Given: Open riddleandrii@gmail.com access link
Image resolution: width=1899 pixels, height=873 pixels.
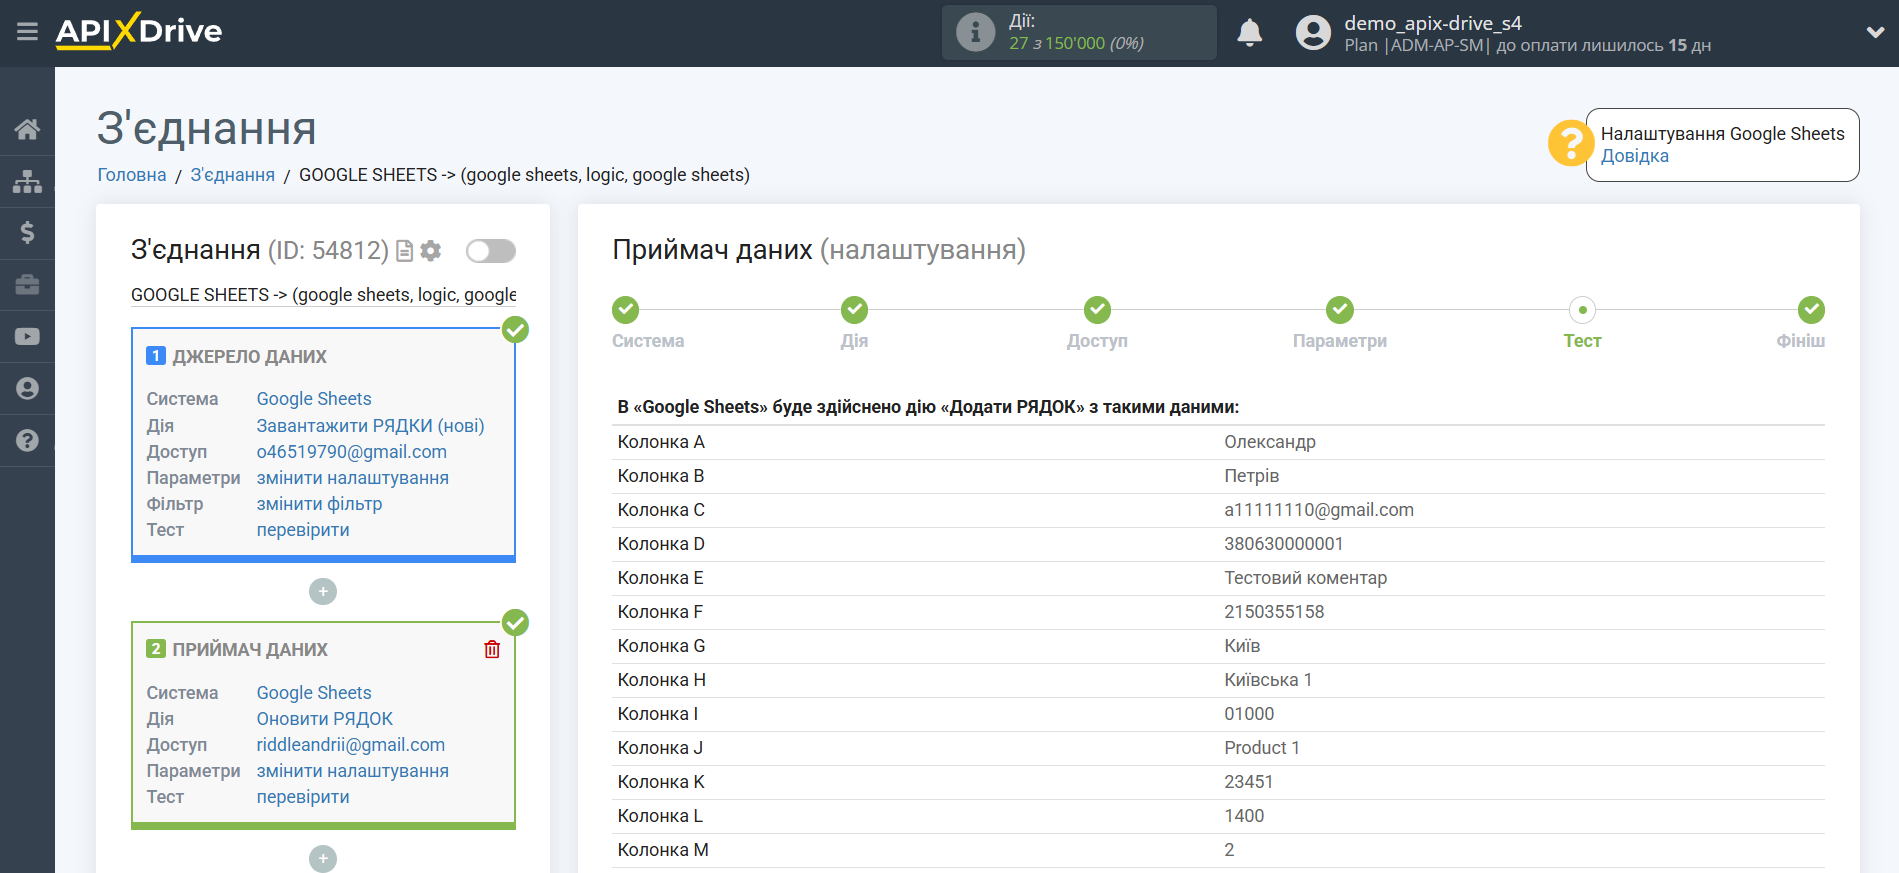Looking at the screenshot, I should pyautogui.click(x=351, y=745).
